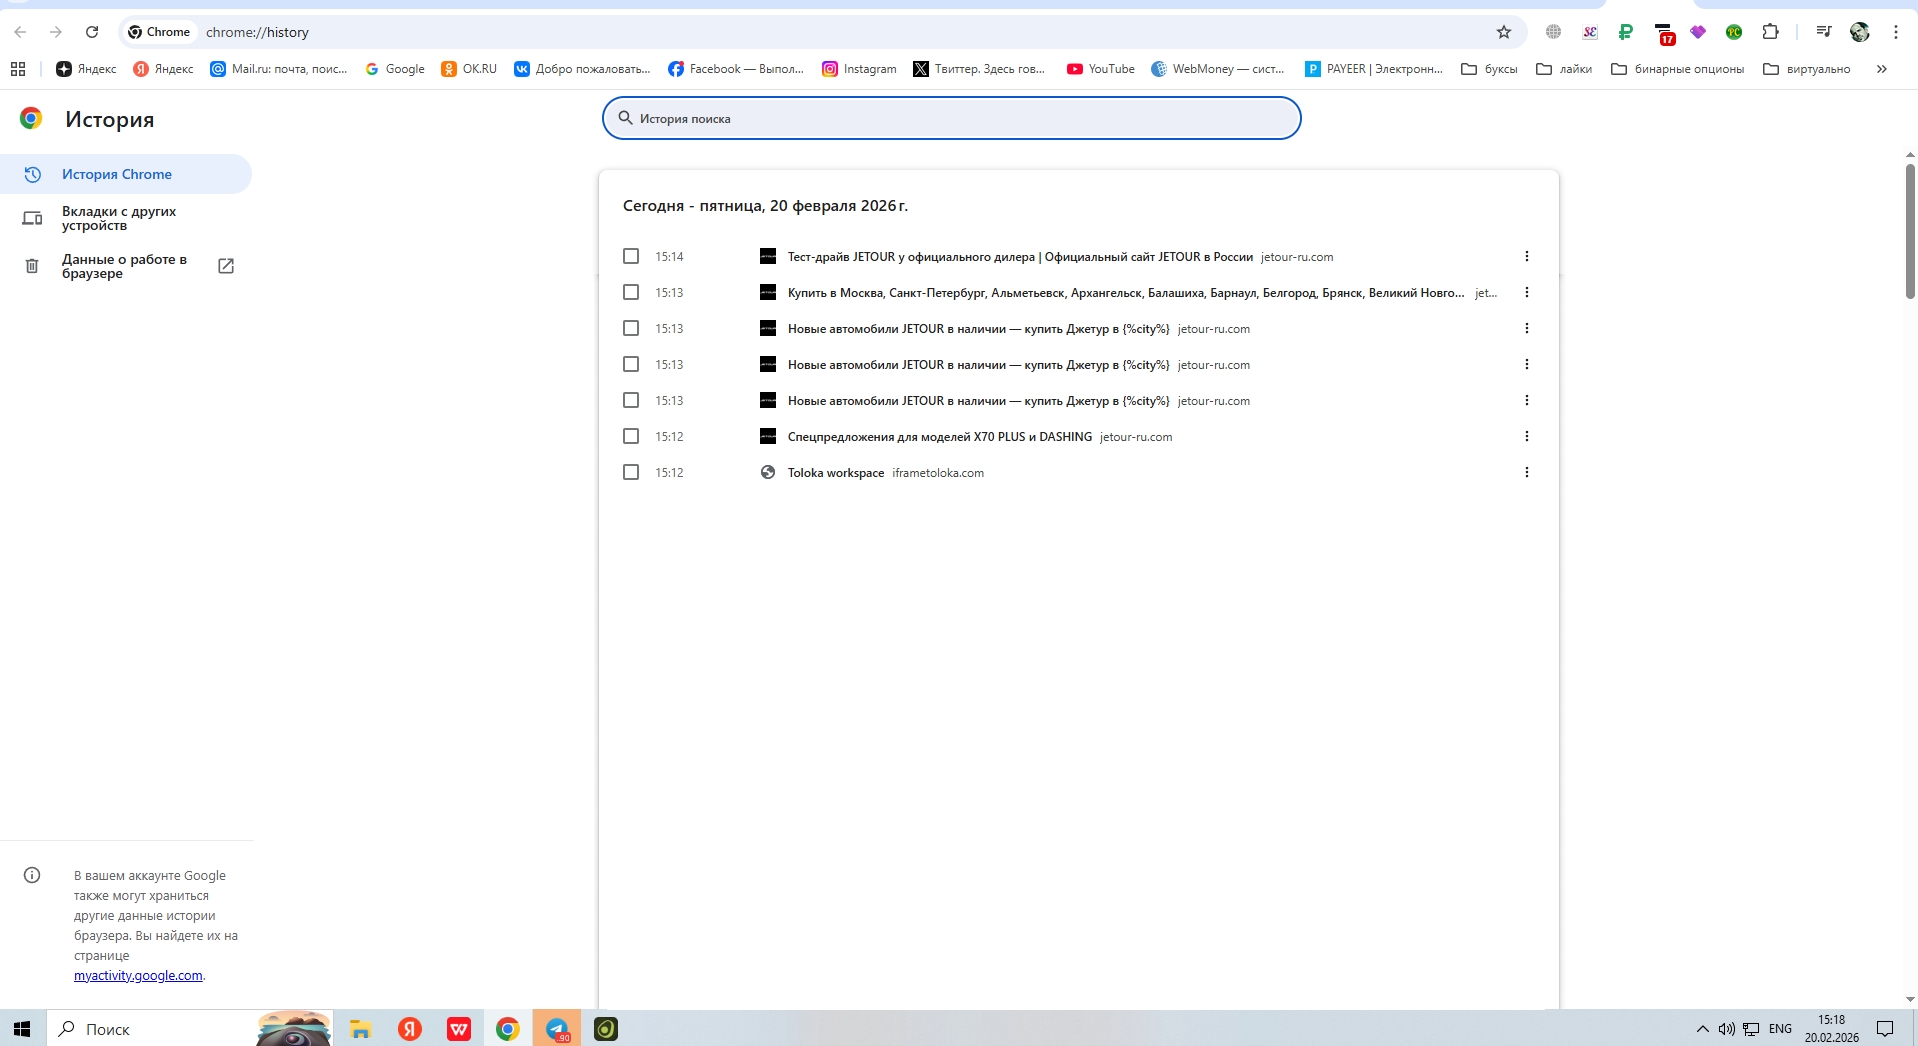Screen dimensions: 1918x1046
Task: Select checkbox for 'Тест-драйв JETOUR' entry
Action: 631,256
